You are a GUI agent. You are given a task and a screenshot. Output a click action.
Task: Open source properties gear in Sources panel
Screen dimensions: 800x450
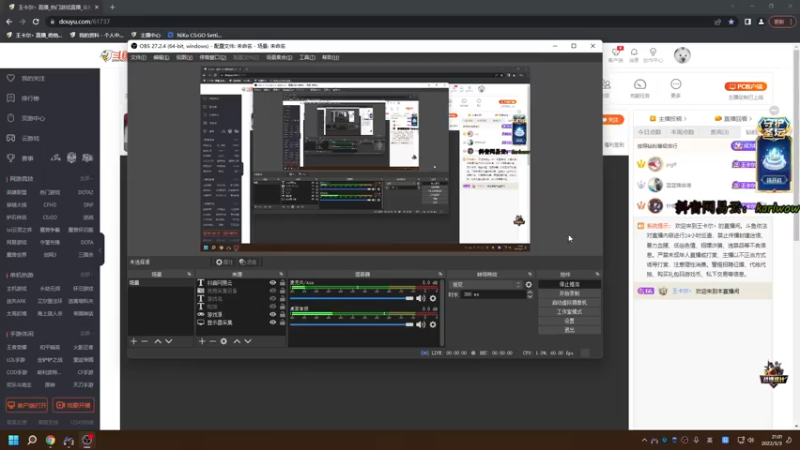(x=223, y=341)
